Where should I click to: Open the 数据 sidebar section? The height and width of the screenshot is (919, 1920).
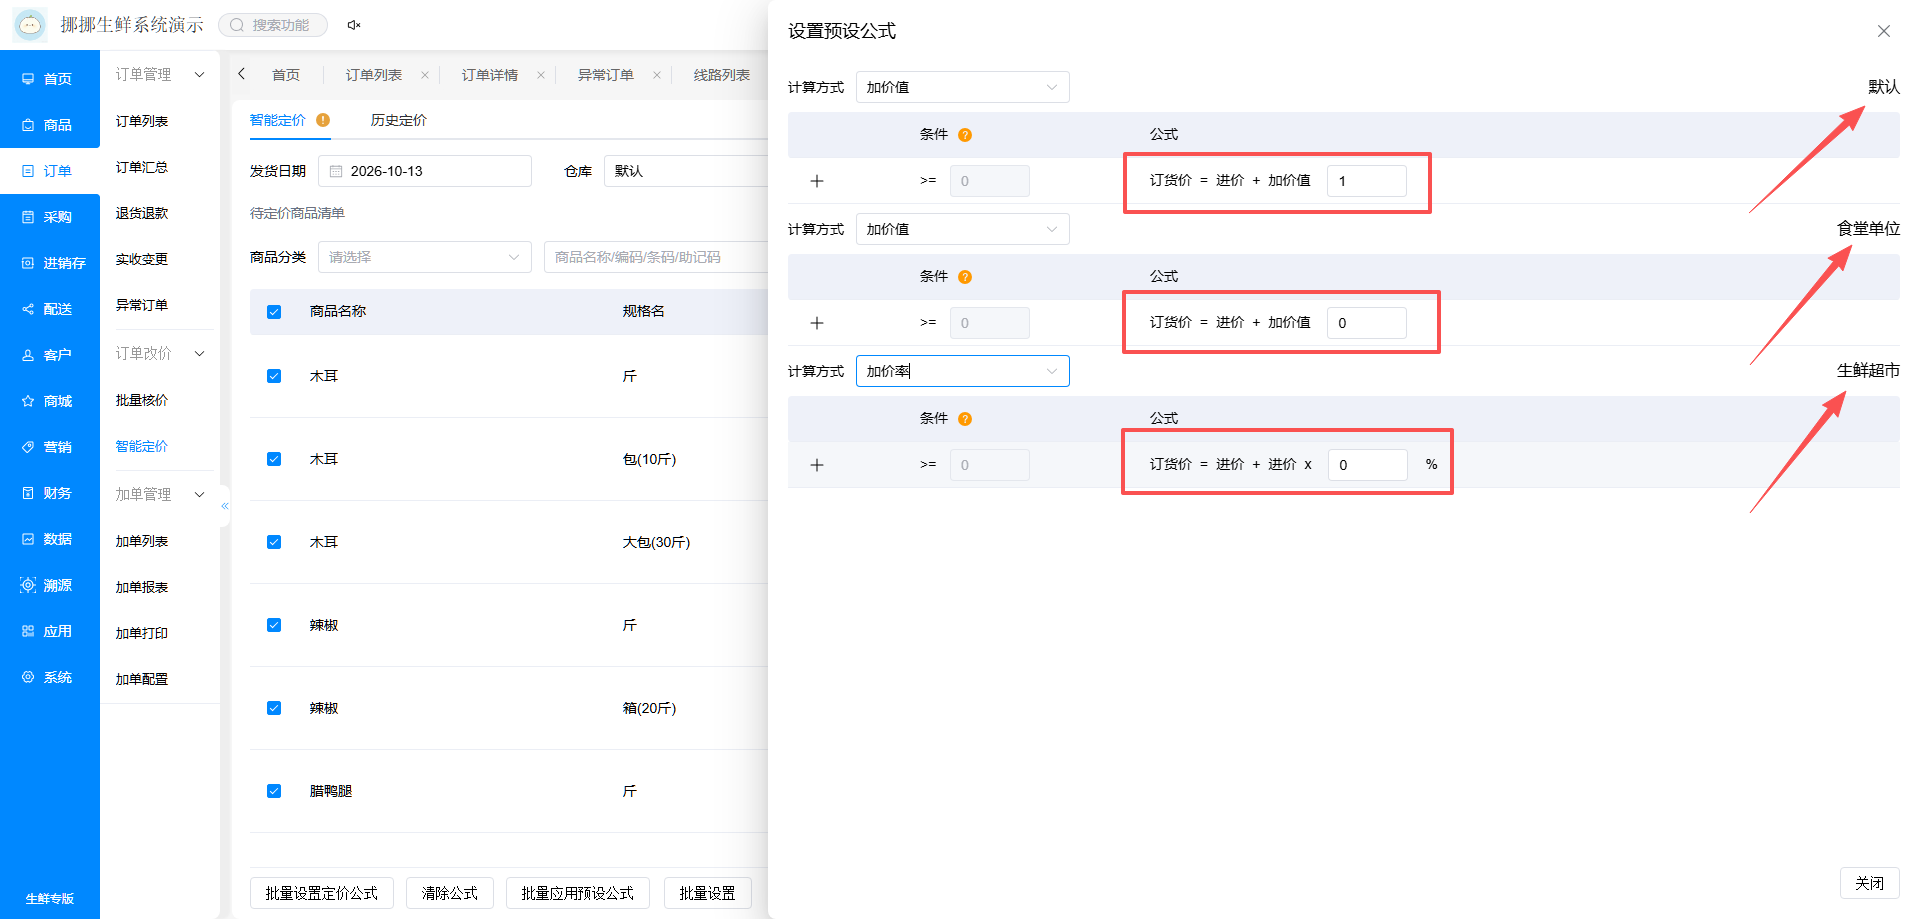tap(49, 539)
